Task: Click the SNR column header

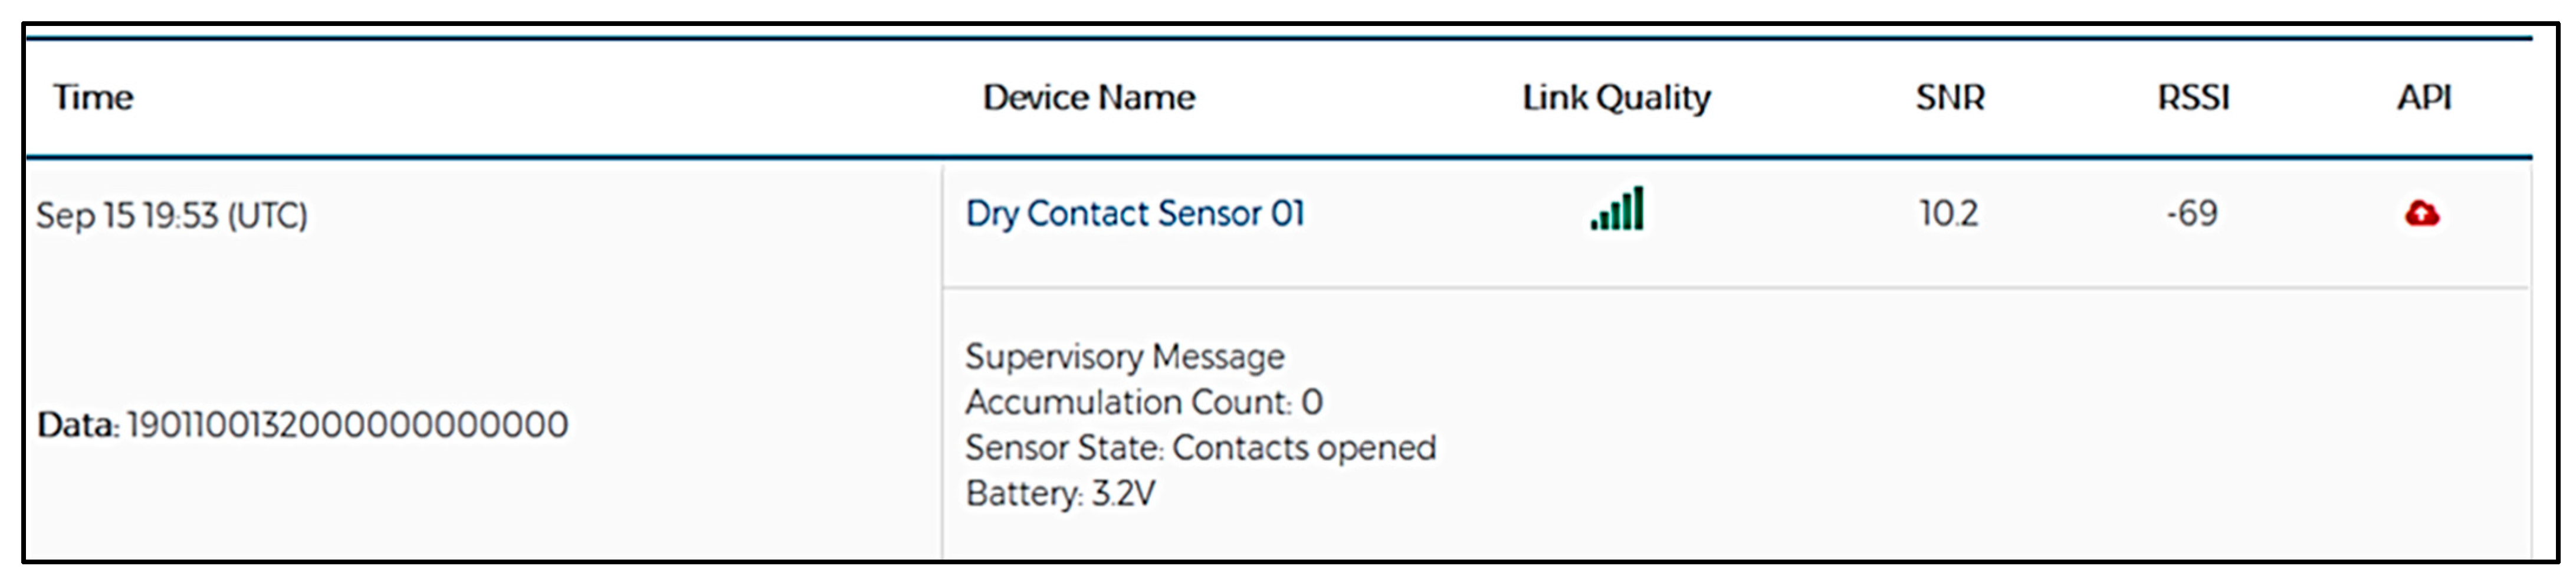Action: [x=1950, y=97]
